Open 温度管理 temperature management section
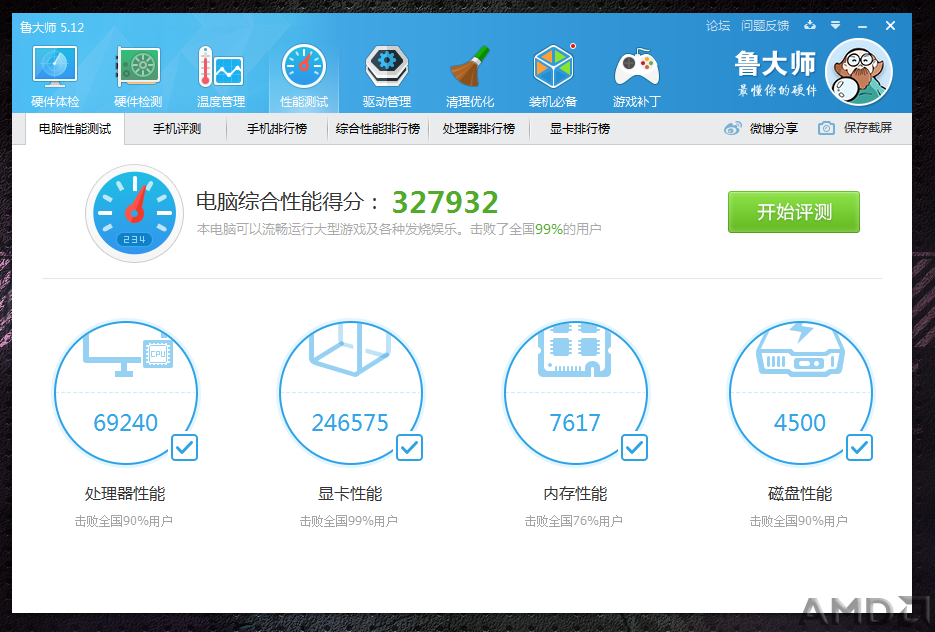935x632 pixels. 221,76
